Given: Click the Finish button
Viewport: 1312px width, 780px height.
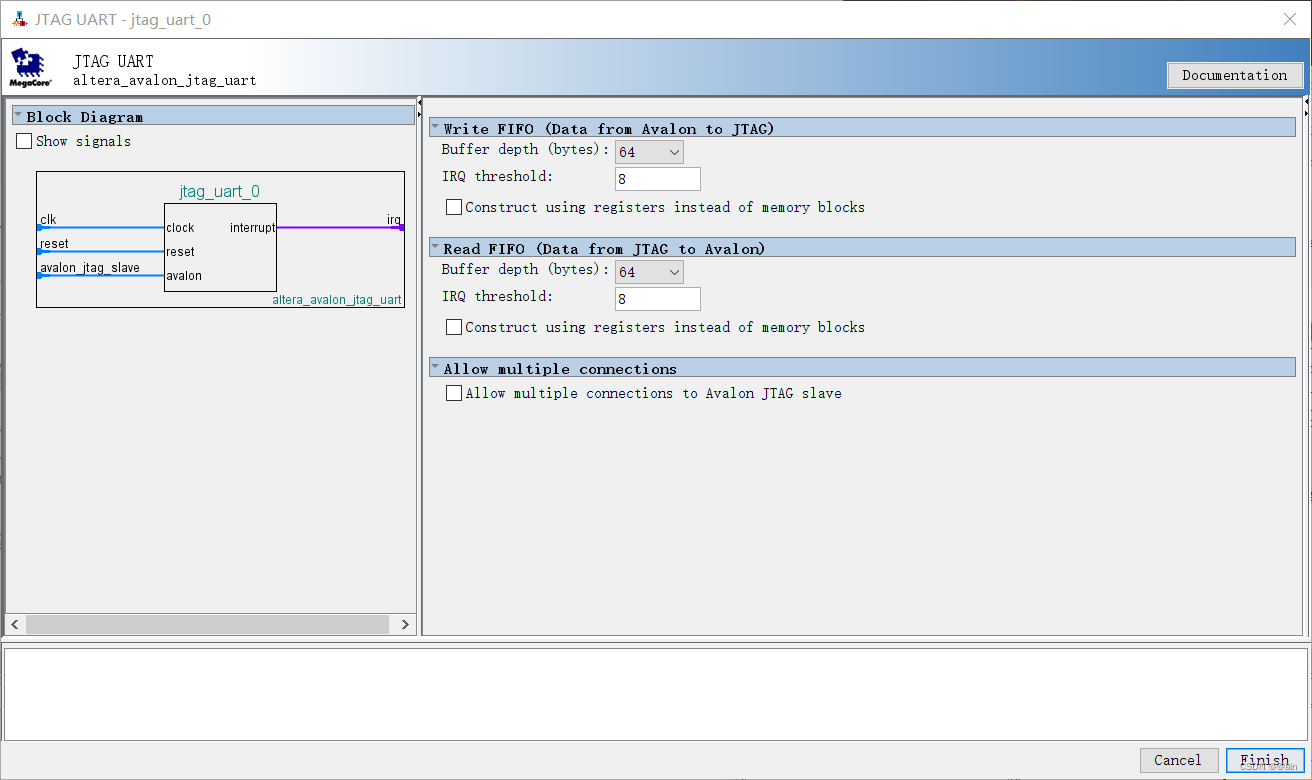Looking at the screenshot, I should tap(1265, 760).
